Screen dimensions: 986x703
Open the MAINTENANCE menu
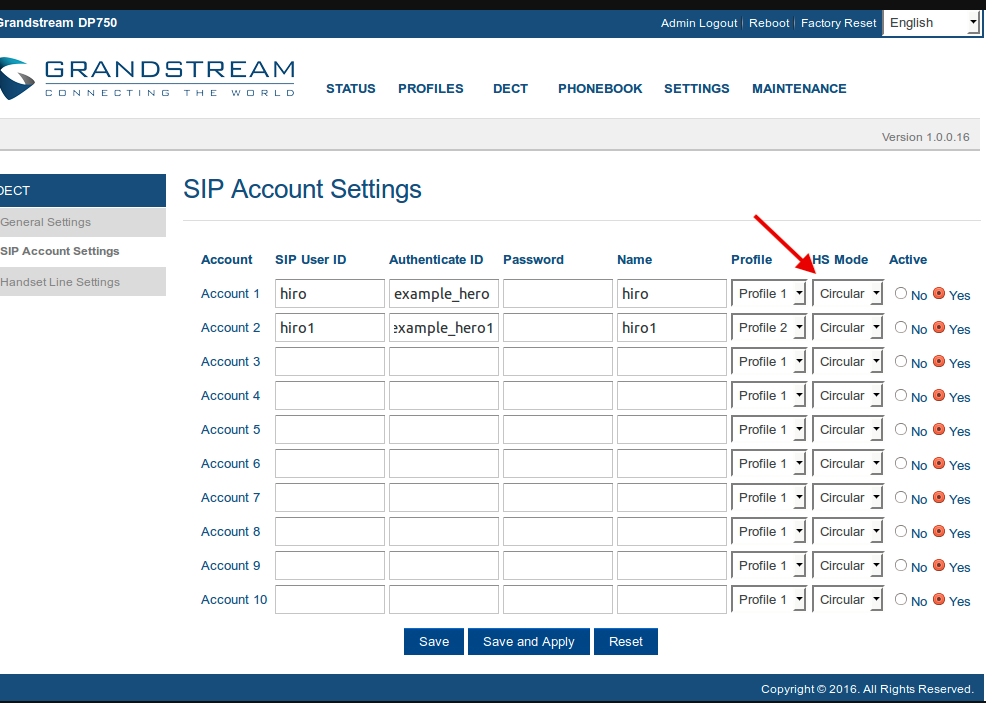[x=799, y=89]
